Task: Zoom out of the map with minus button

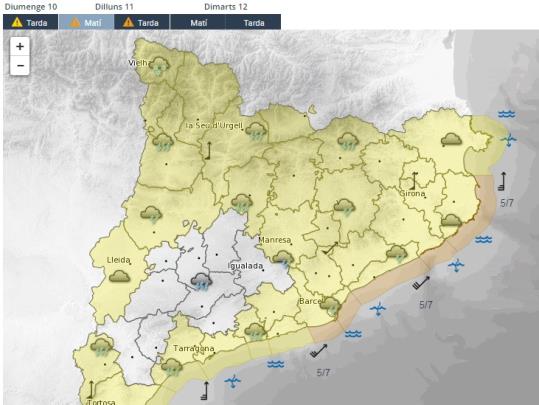Action: pos(20,65)
